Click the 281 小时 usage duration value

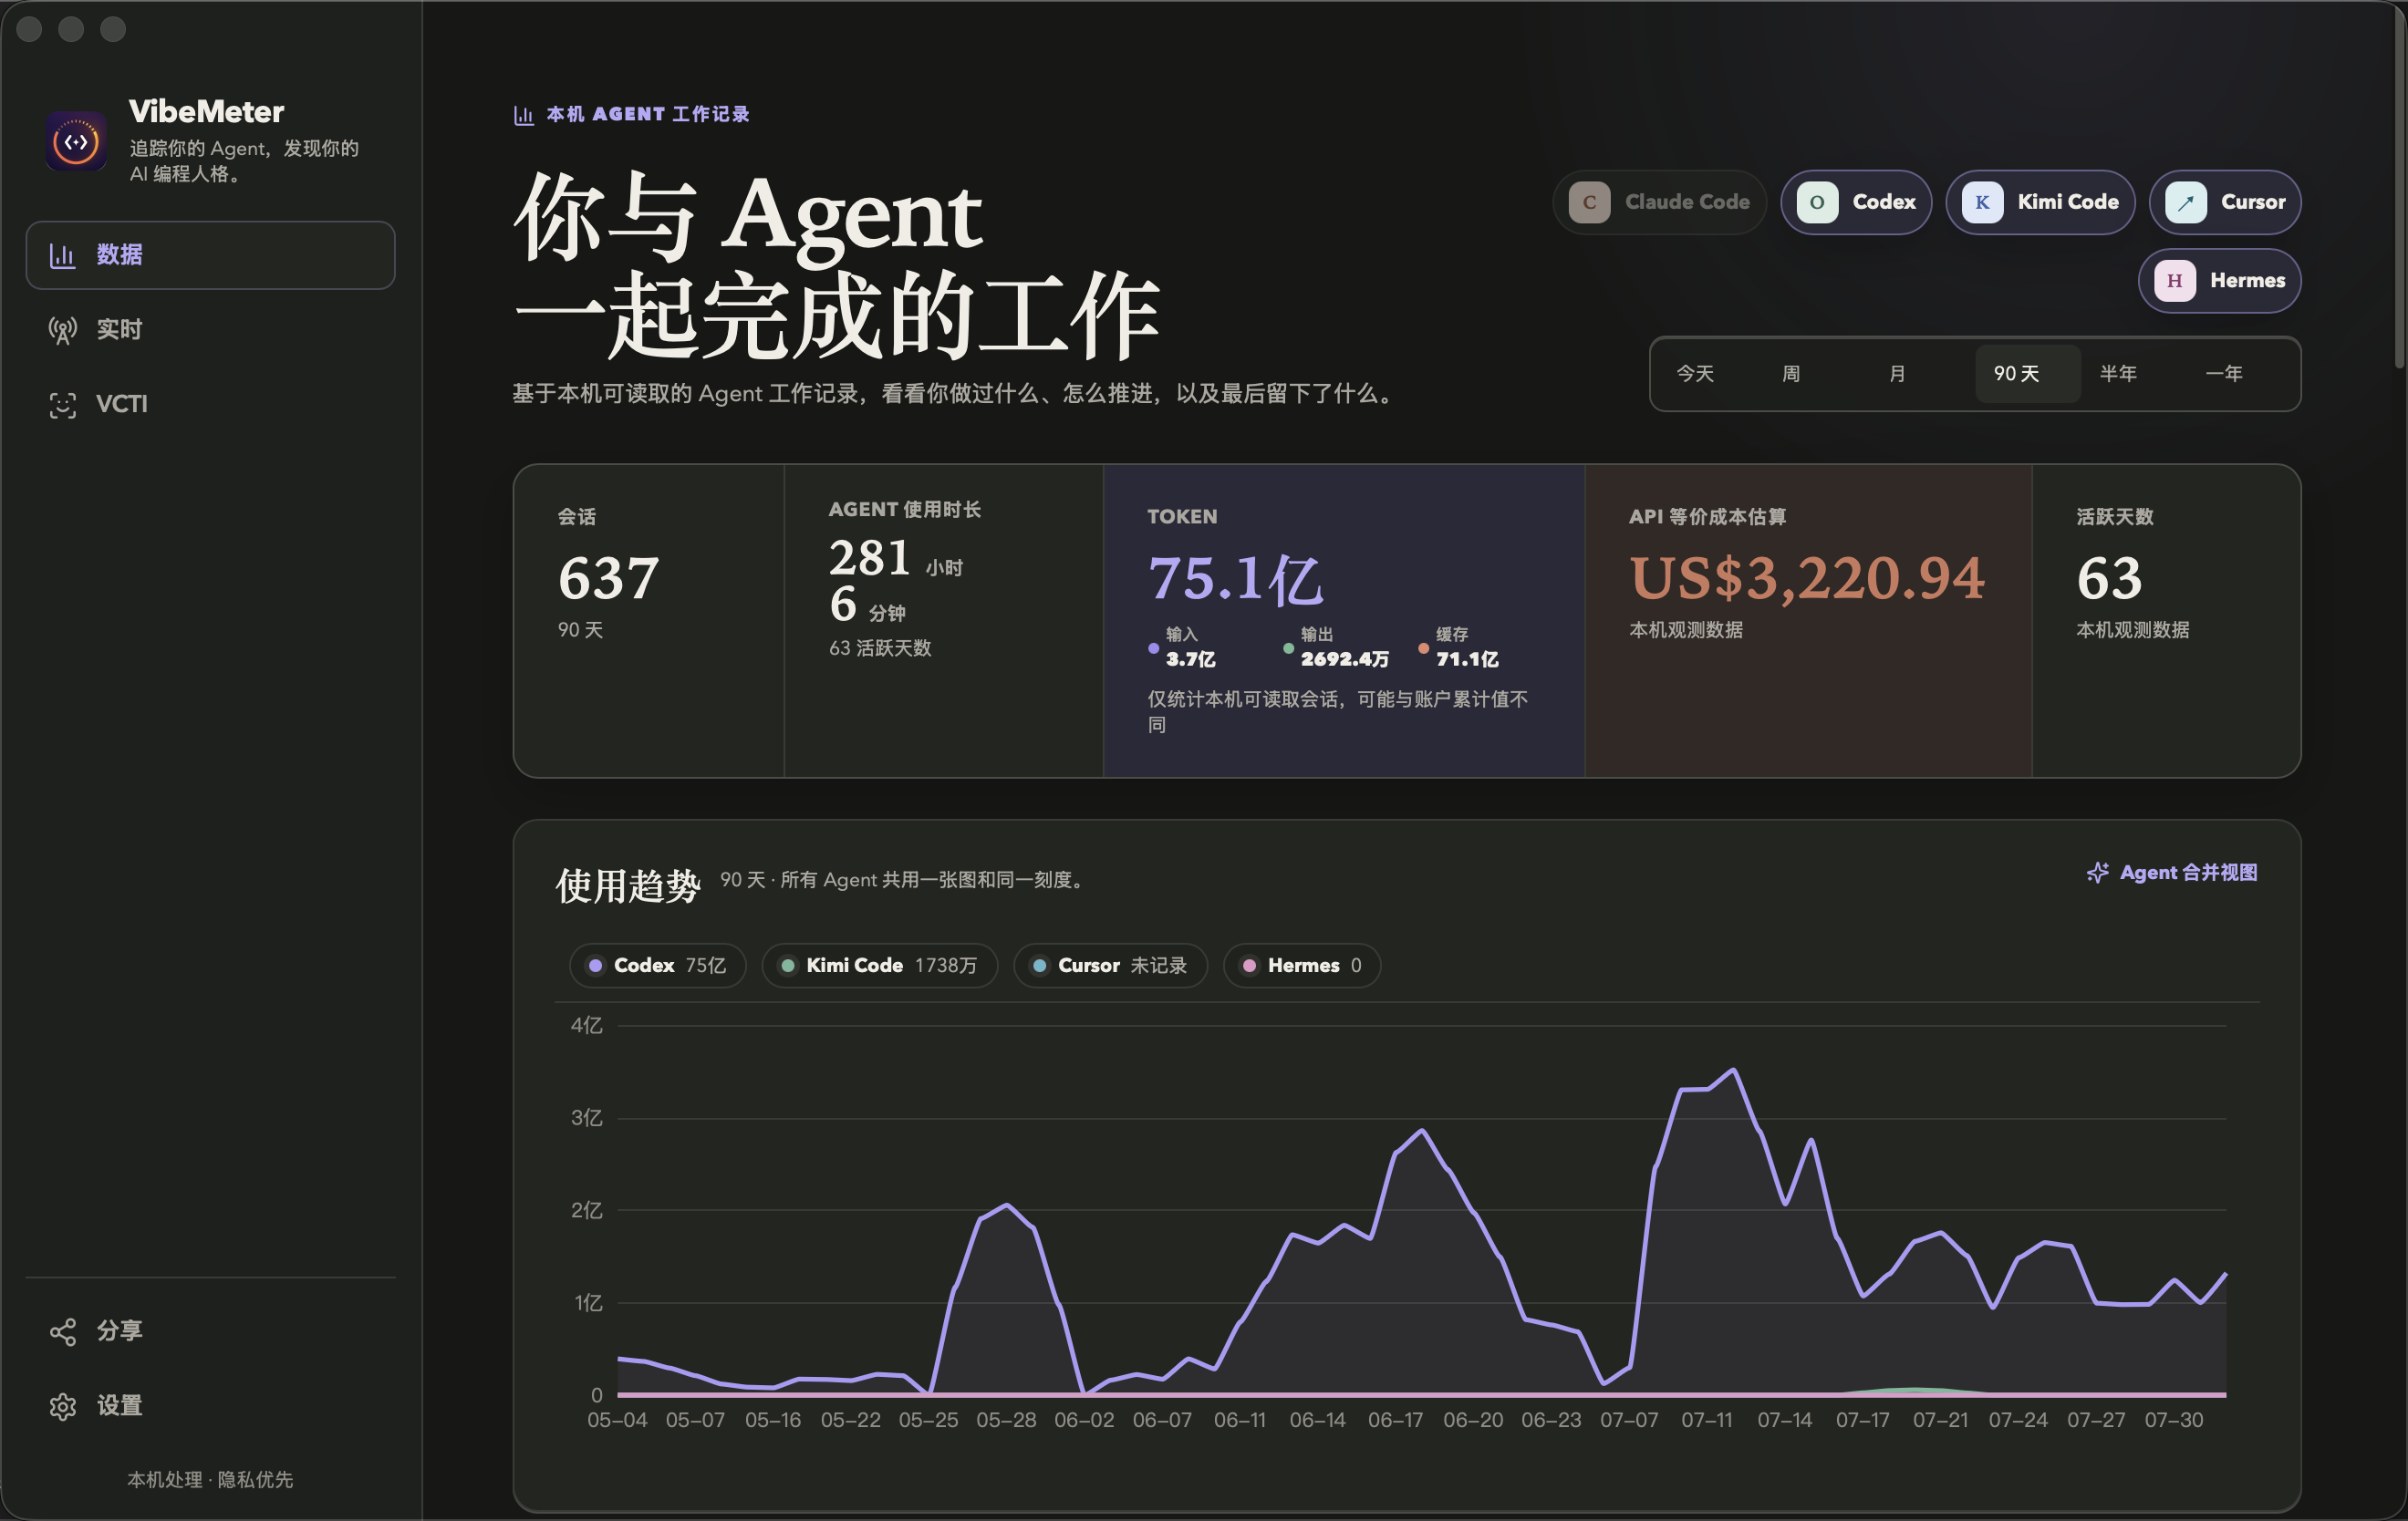[x=896, y=559]
